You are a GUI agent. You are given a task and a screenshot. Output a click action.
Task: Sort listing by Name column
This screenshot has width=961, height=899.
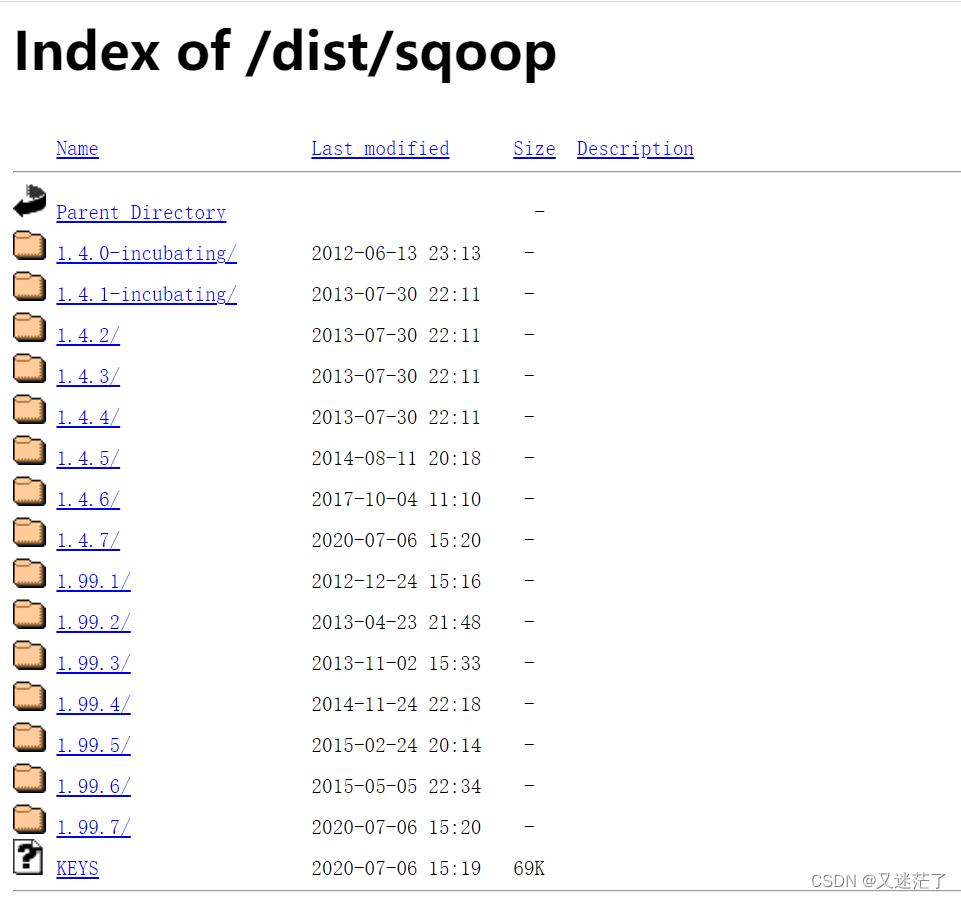click(x=77, y=148)
